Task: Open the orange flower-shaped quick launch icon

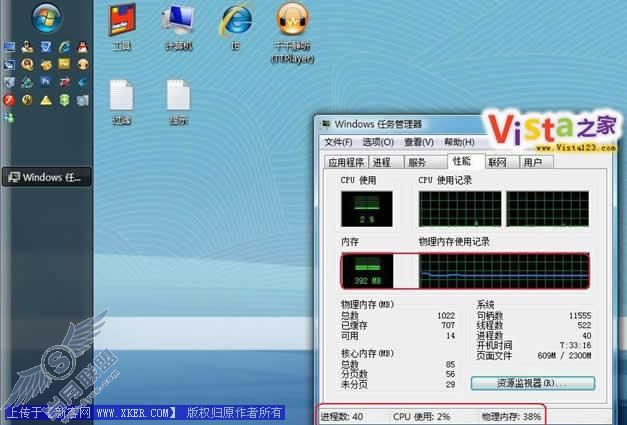Action: 46,64
